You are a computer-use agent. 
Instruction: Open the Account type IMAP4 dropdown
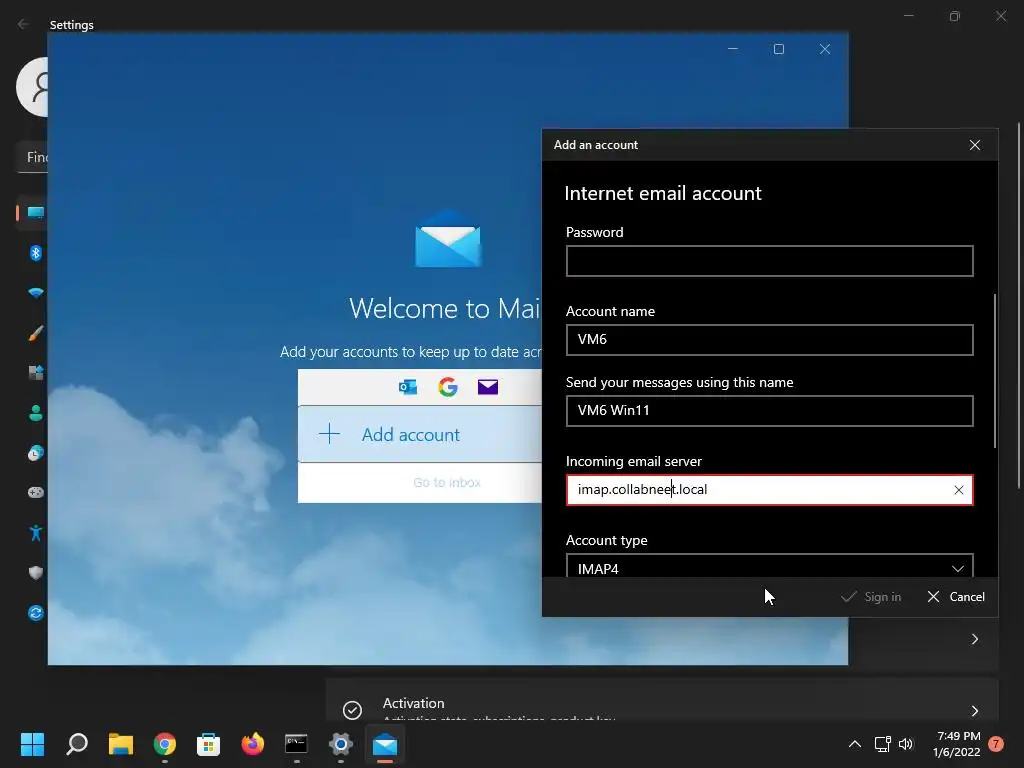click(x=769, y=566)
